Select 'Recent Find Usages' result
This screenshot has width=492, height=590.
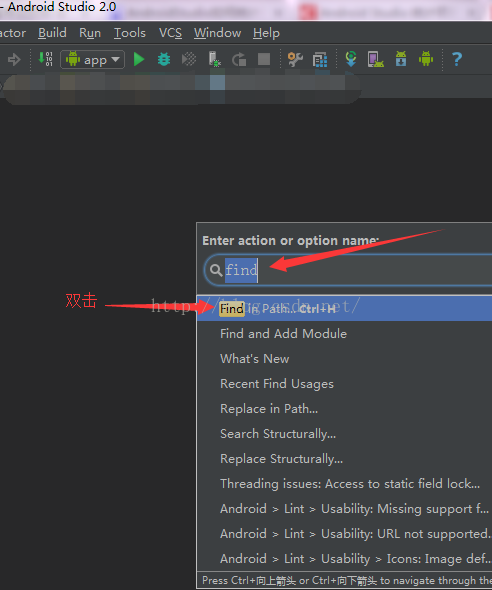coord(344,384)
